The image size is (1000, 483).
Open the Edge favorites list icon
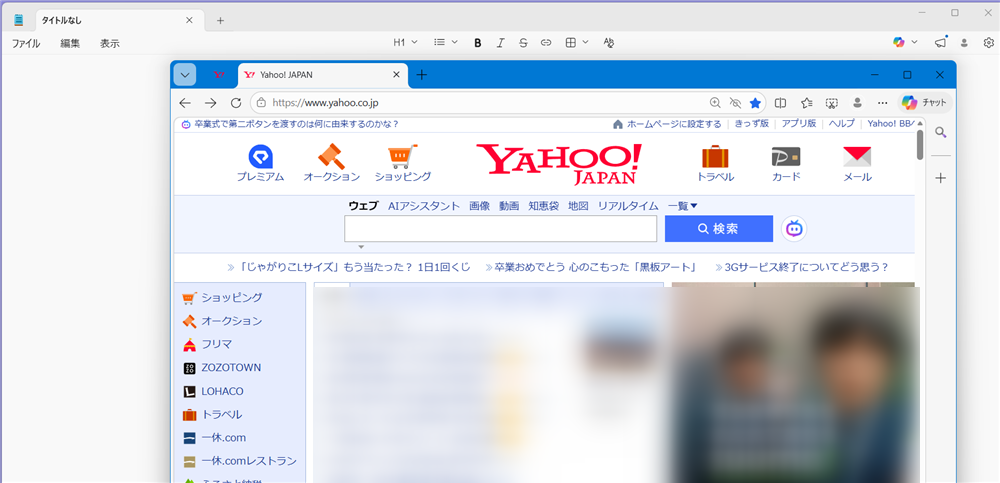click(x=806, y=103)
